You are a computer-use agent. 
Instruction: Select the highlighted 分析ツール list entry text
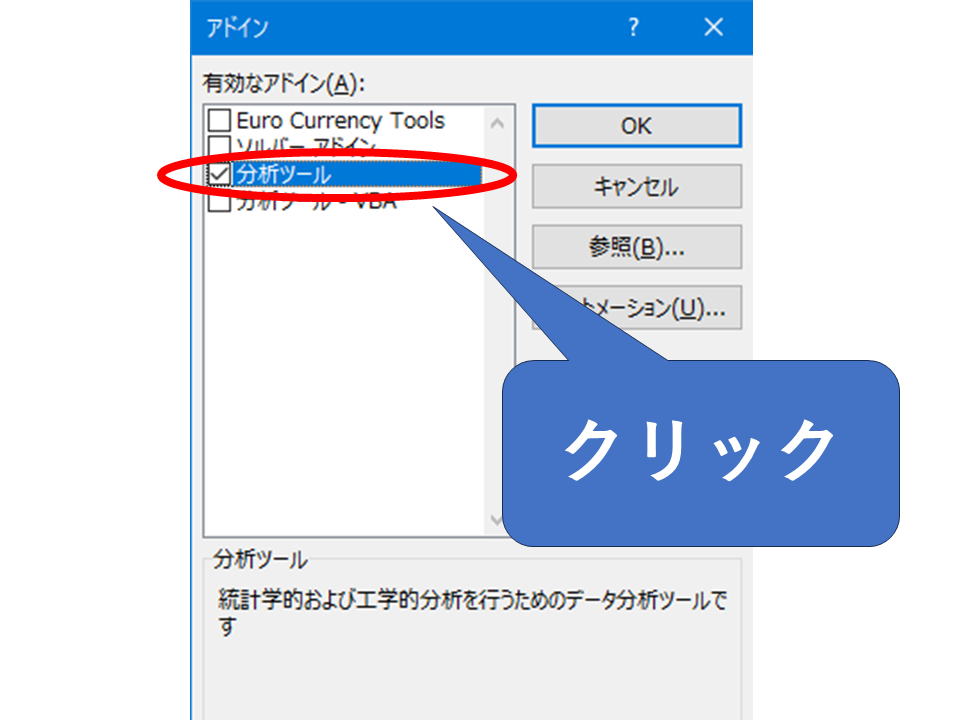[284, 174]
